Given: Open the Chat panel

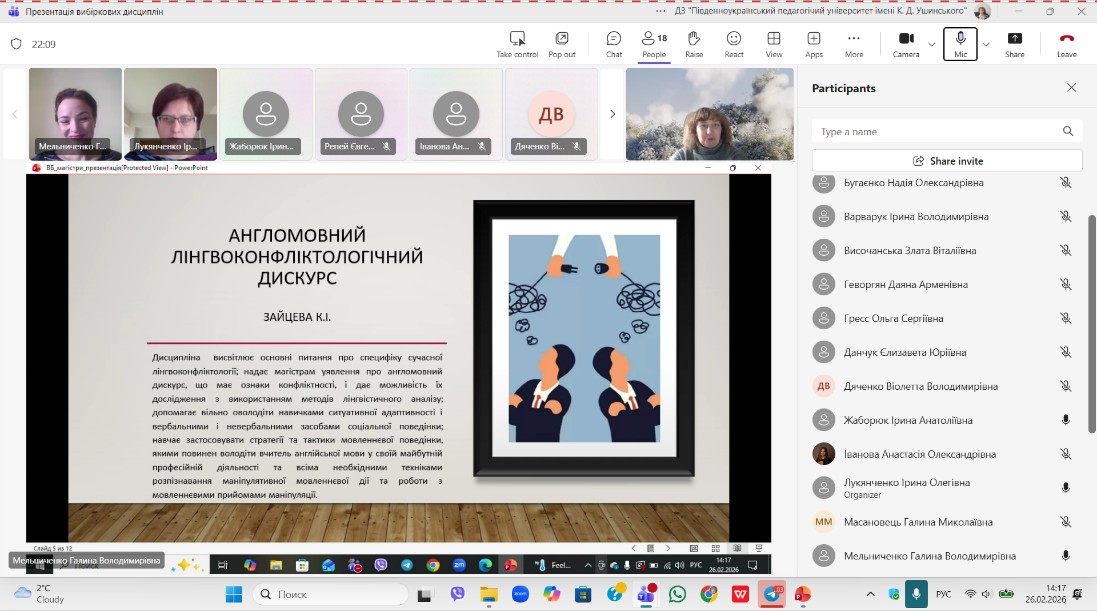Looking at the screenshot, I should tap(613, 43).
